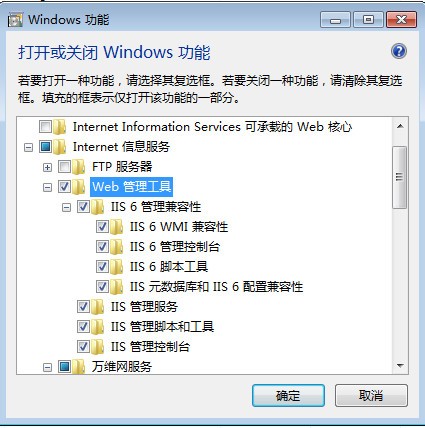Click the scrollbar down arrow
The height and width of the screenshot is (428, 425).
tap(400, 366)
